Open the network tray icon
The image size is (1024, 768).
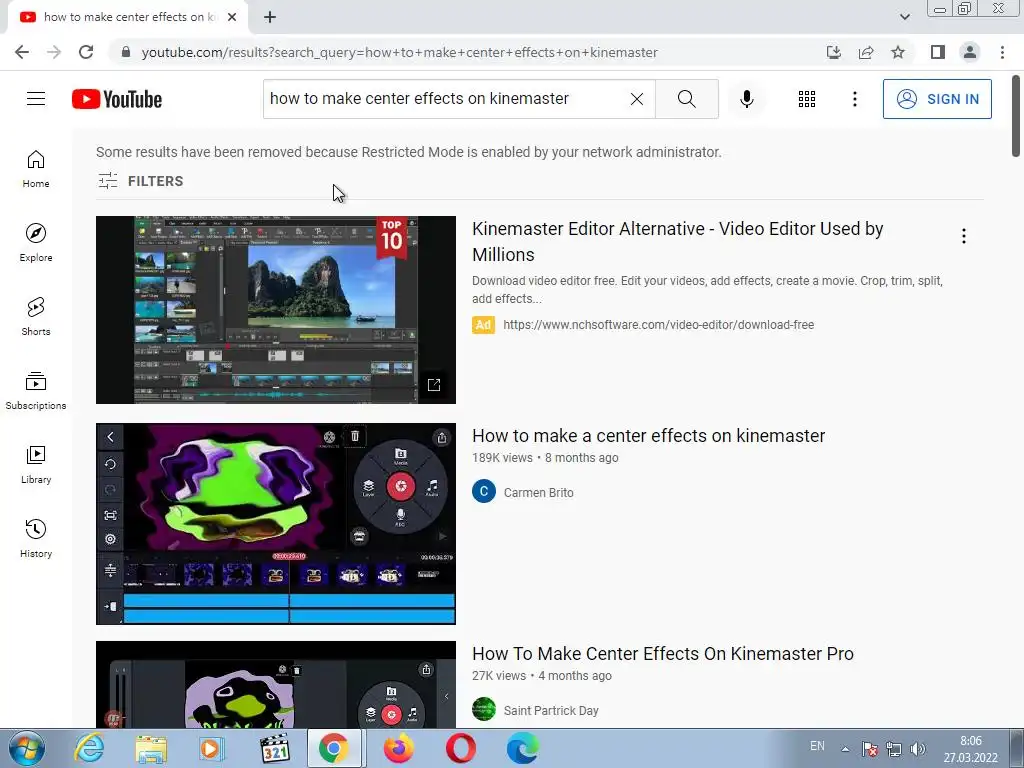(893, 749)
